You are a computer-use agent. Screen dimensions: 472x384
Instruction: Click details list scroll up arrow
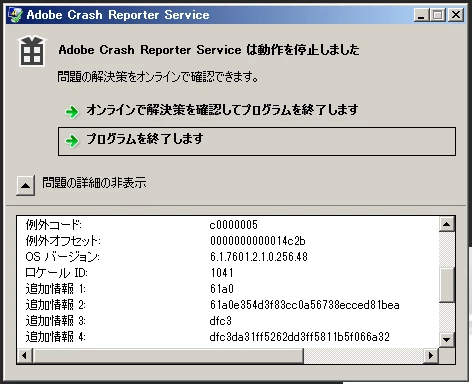point(446,224)
